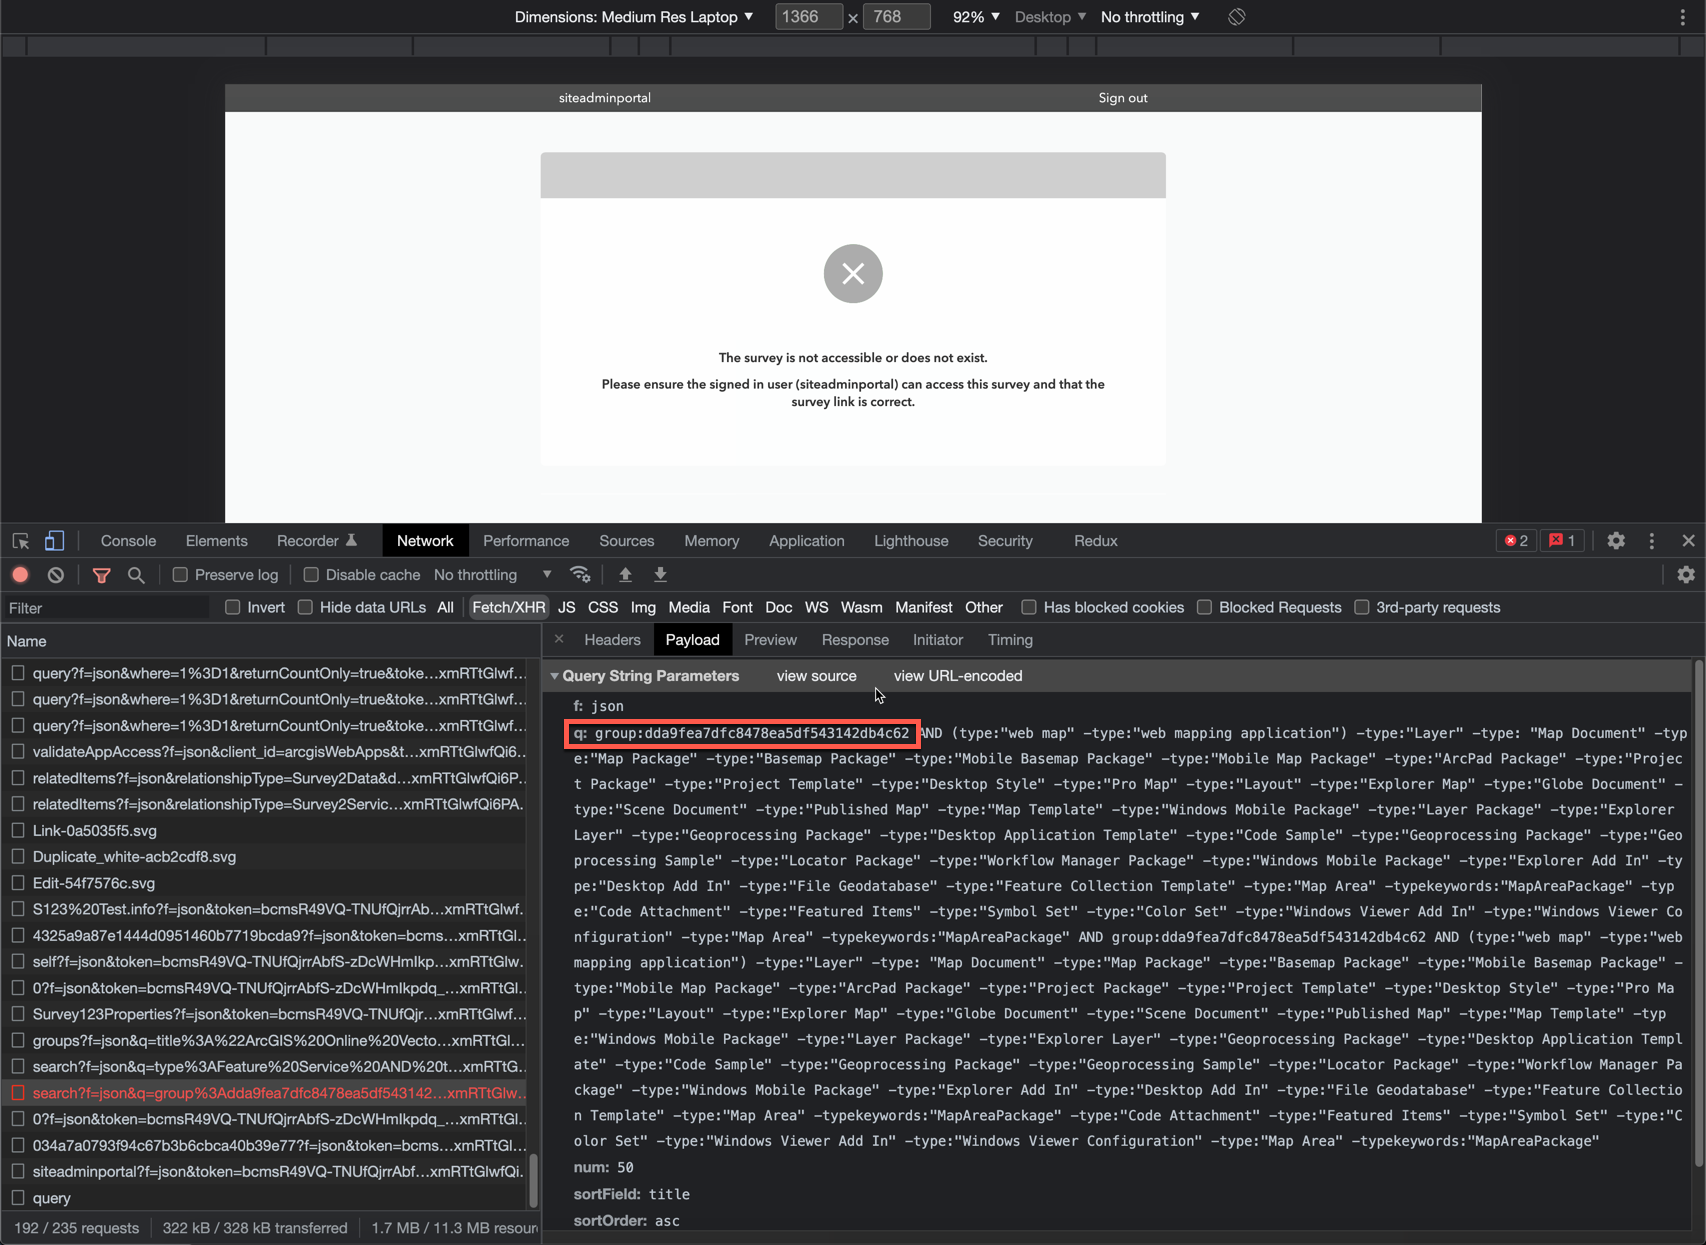Stop recording network log
The image size is (1706, 1245).
coord(20,574)
